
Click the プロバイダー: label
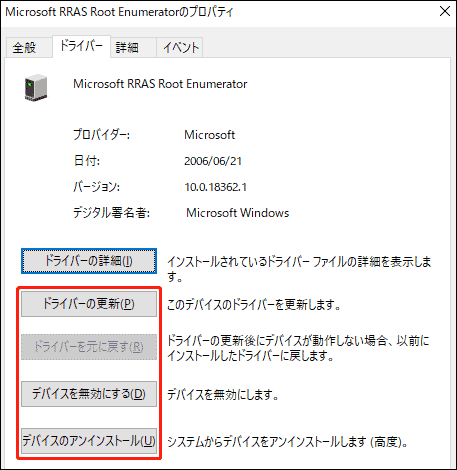101,135
